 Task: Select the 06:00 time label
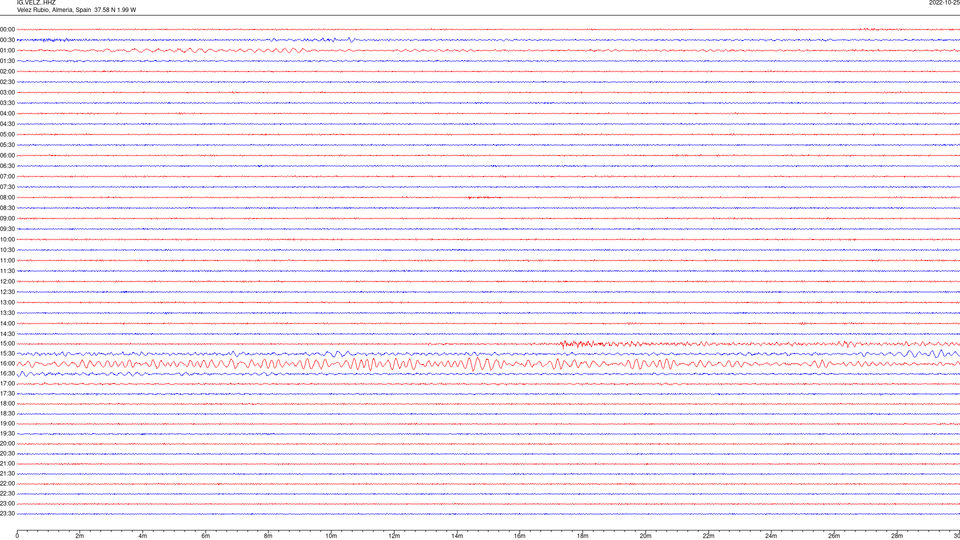pos(7,156)
